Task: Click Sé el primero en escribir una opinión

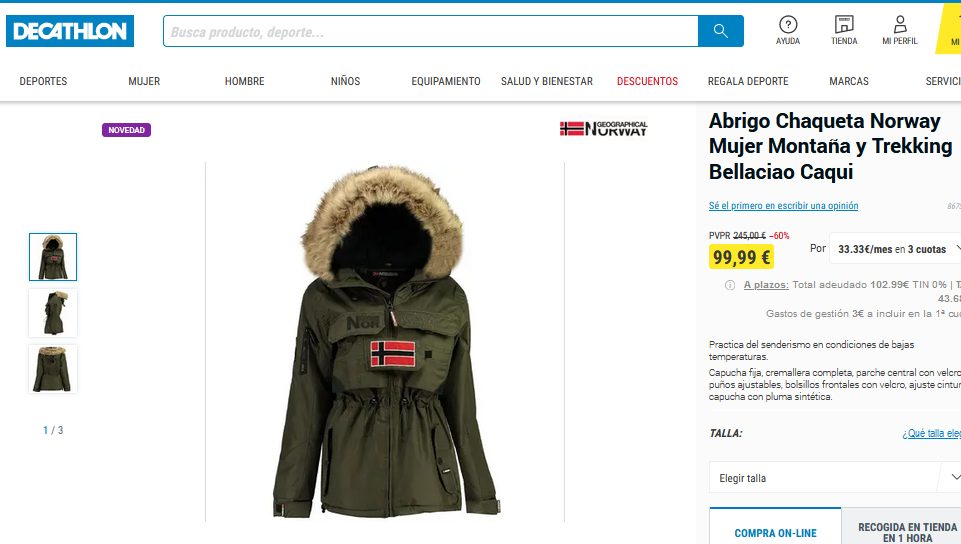Action: 783,206
